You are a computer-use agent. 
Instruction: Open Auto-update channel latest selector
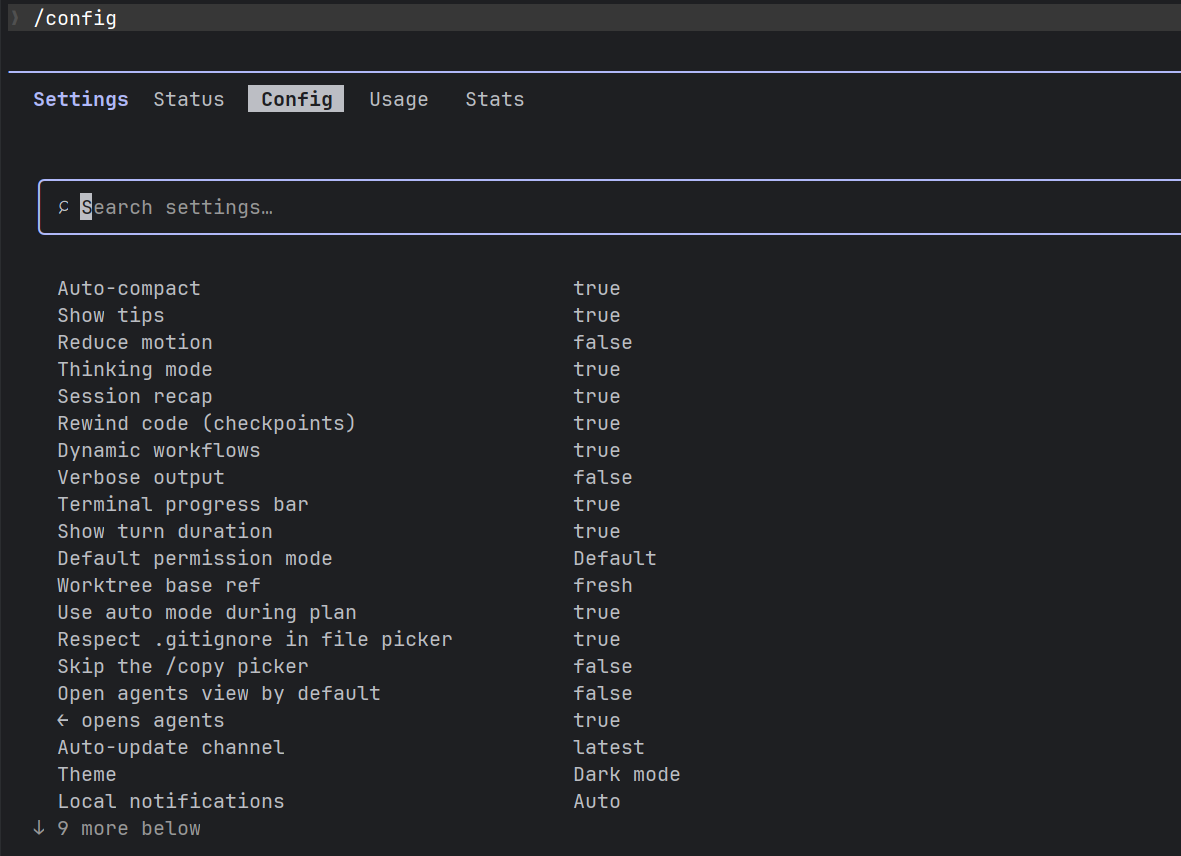pos(609,748)
